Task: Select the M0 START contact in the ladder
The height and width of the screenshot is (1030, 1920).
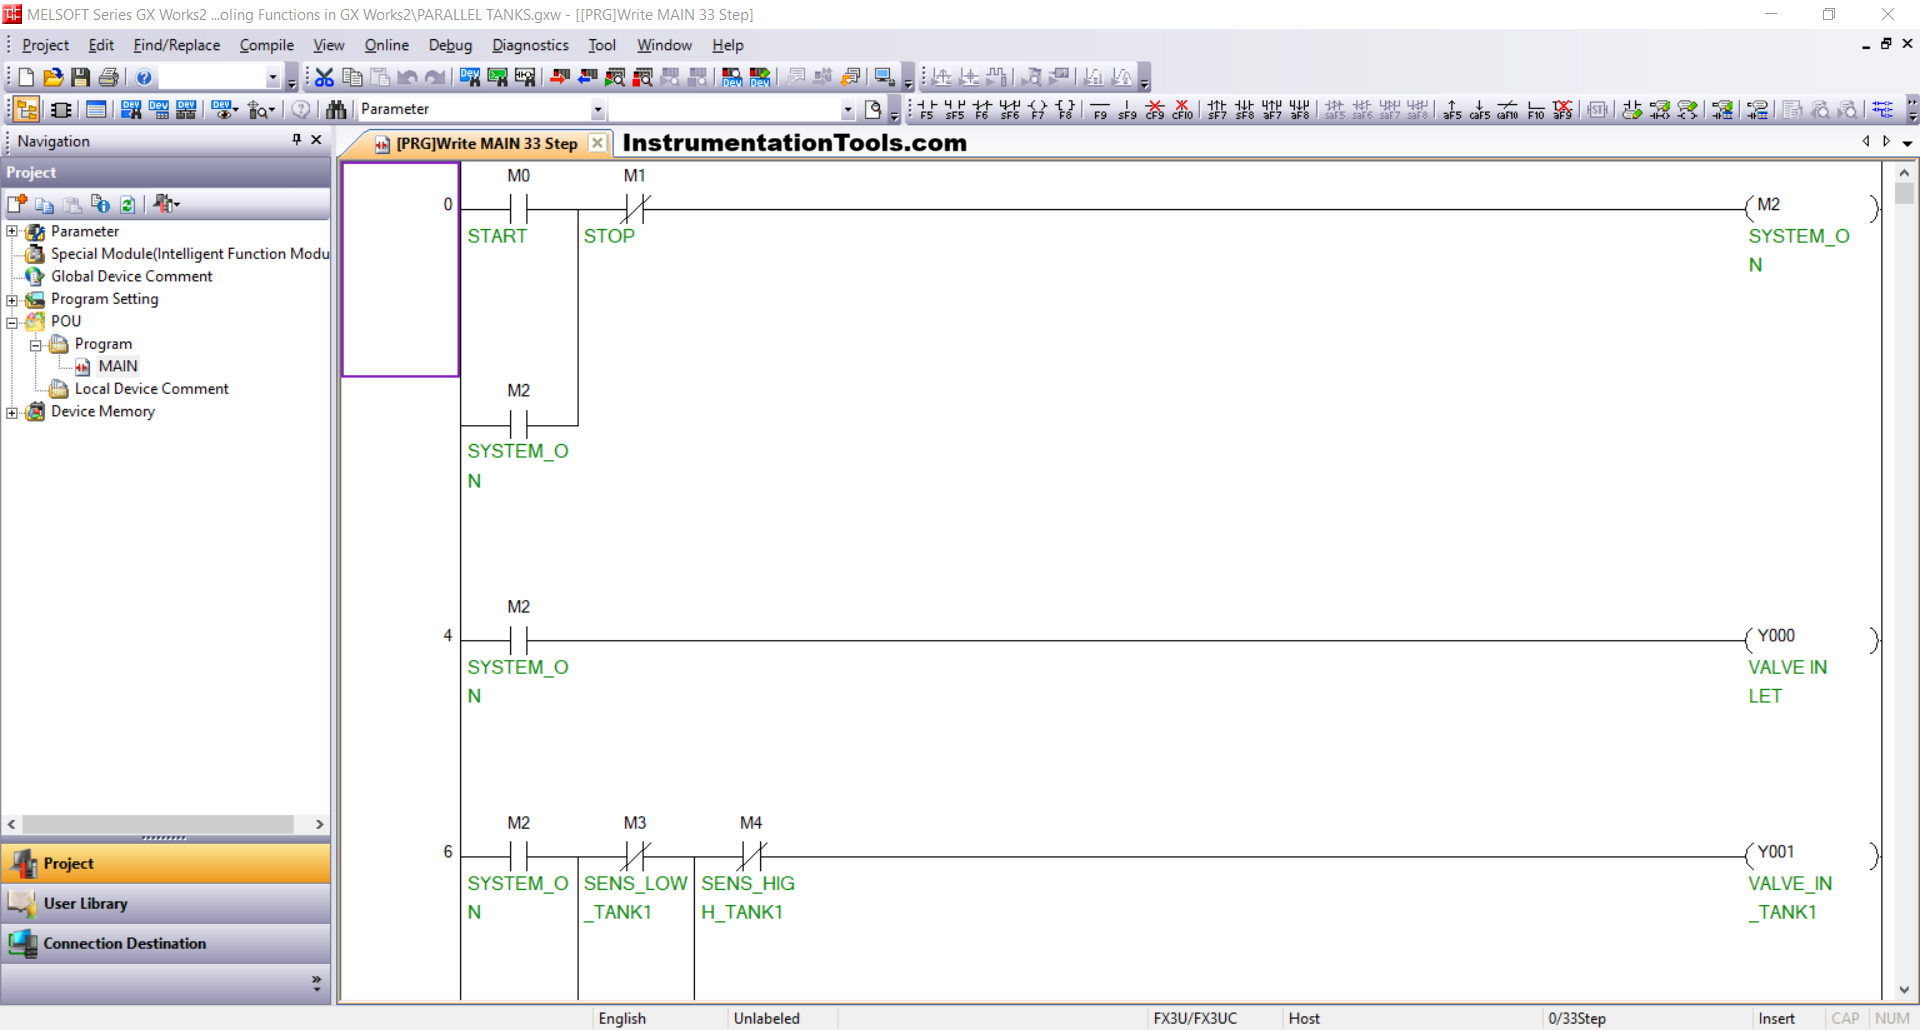Action: [x=518, y=208]
